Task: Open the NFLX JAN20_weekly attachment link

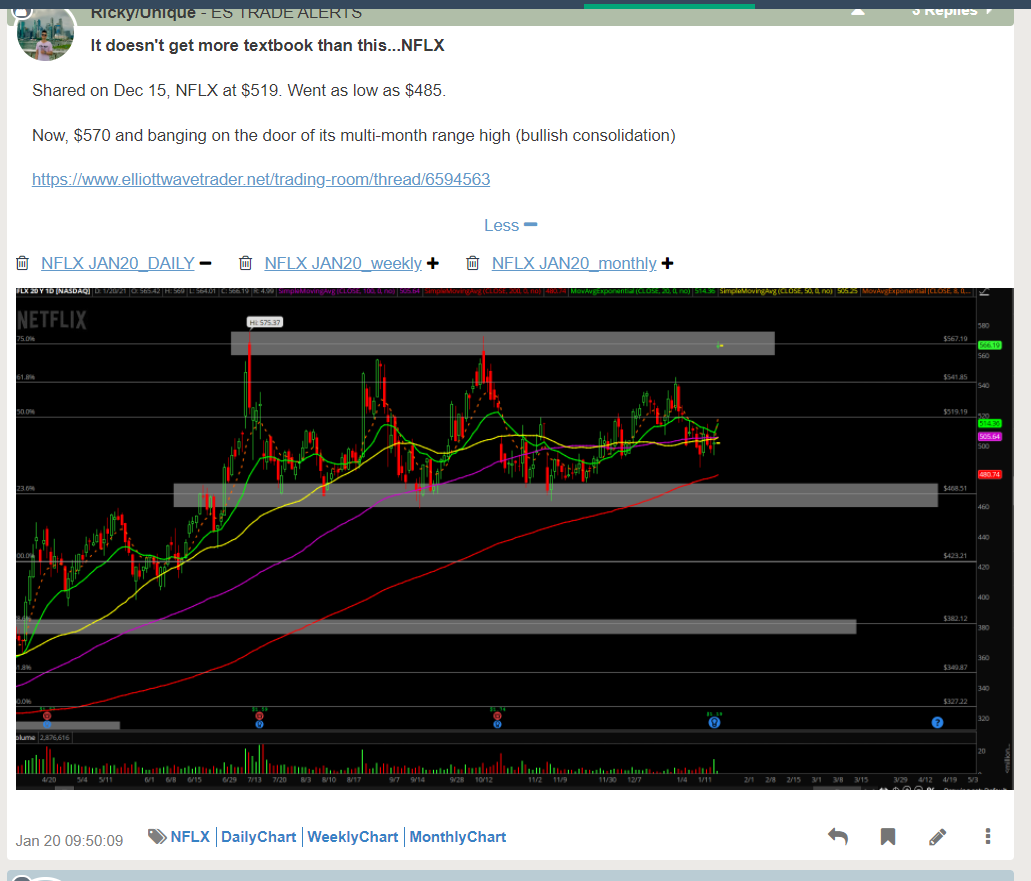Action: tap(343, 263)
